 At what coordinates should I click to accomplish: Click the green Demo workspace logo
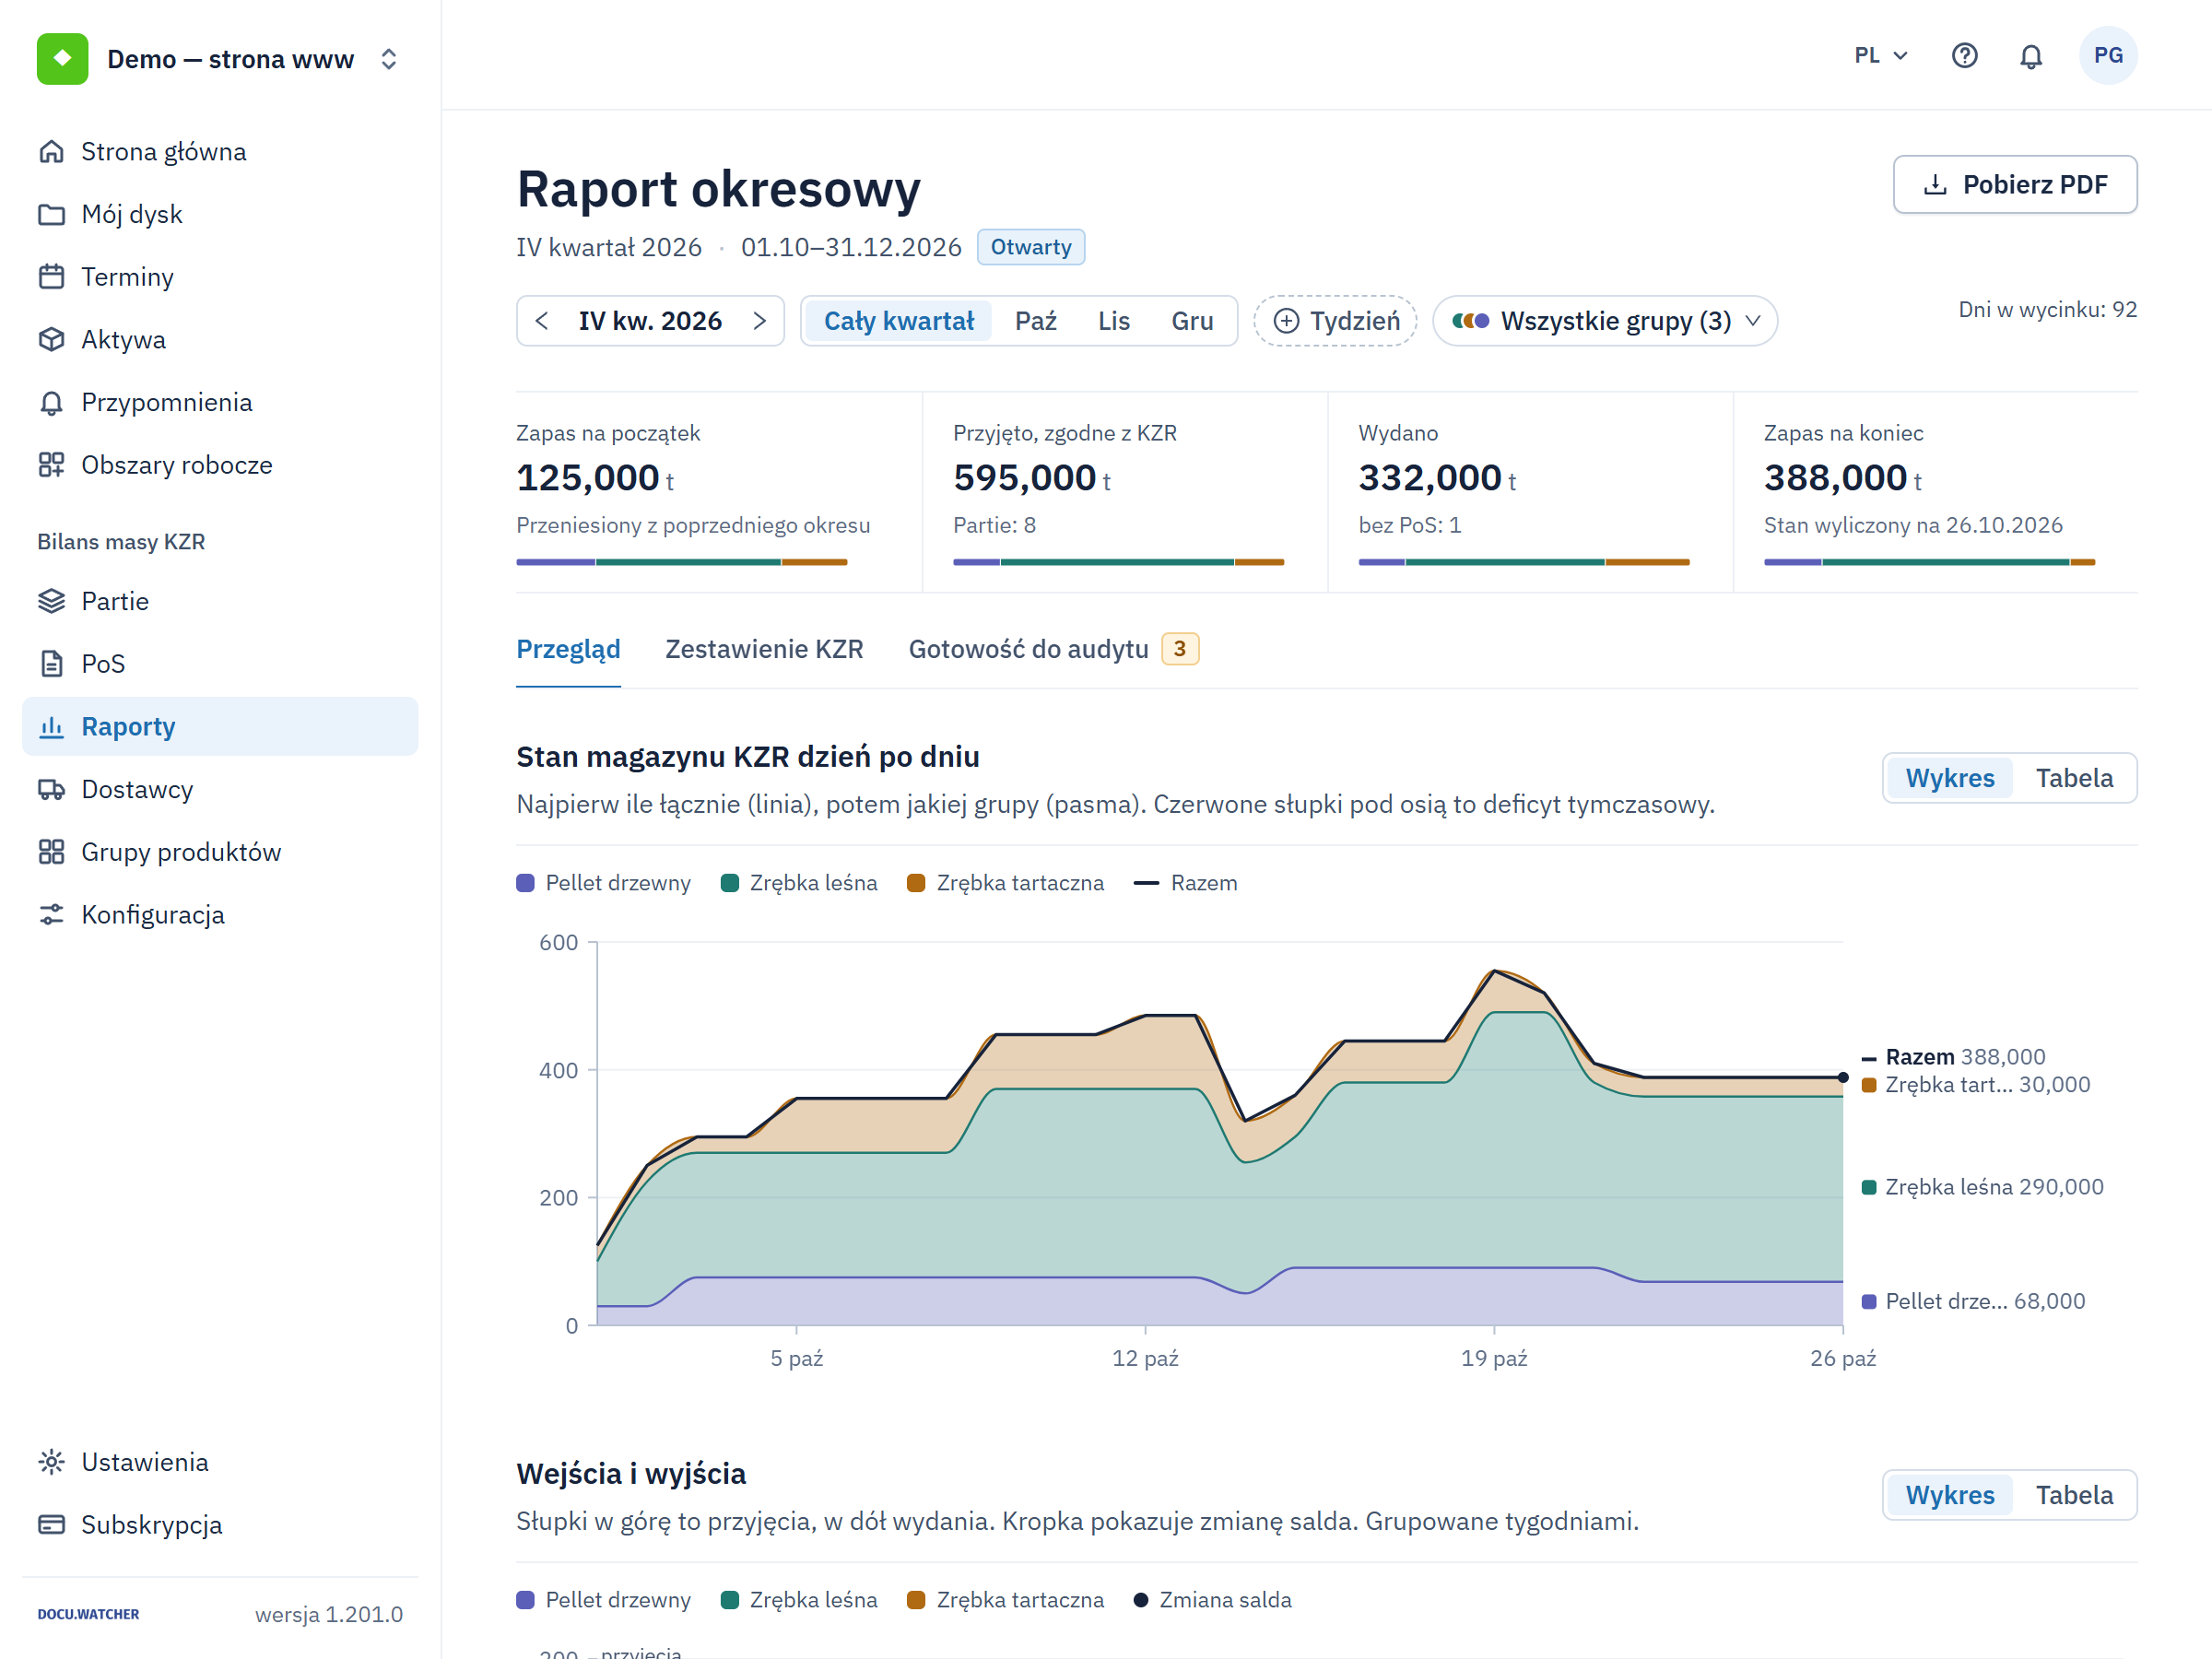tap(62, 59)
